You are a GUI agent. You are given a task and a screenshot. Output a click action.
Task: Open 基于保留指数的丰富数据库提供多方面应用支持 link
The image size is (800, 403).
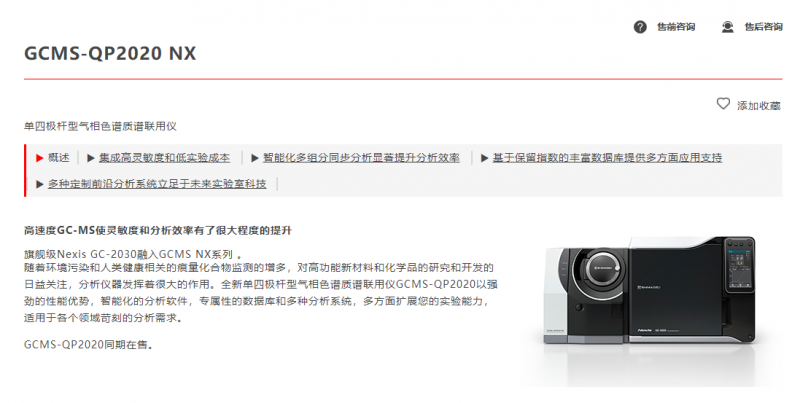pos(607,158)
